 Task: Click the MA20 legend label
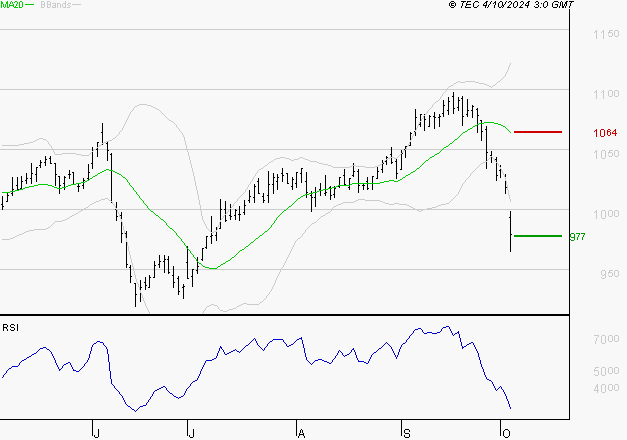click(12, 5)
